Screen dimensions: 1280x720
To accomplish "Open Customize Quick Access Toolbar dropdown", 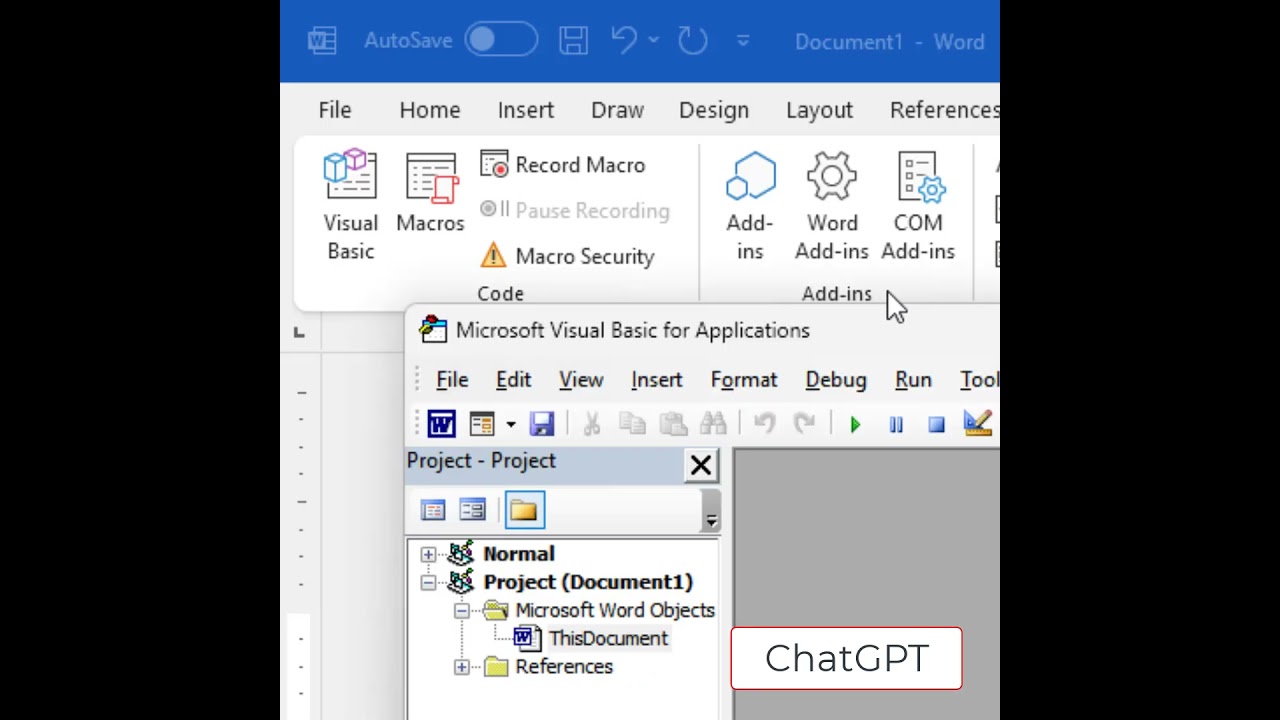I will 743,41.
